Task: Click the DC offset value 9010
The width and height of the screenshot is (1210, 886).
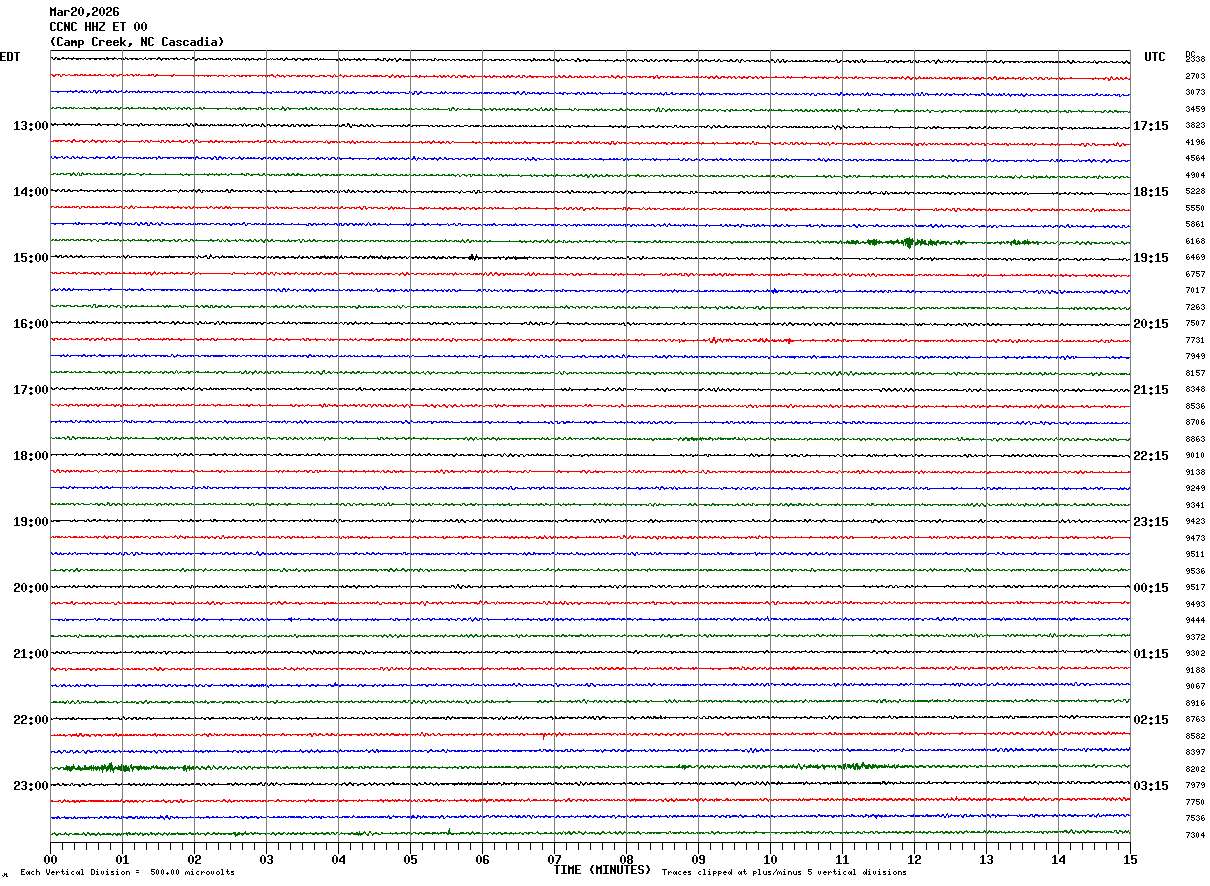Action: click(1195, 456)
